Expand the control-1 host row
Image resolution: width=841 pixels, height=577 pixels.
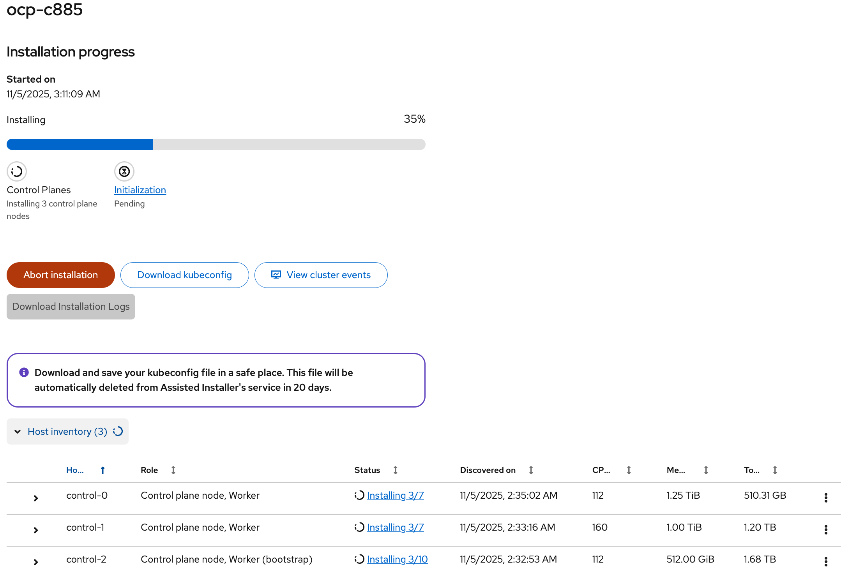tap(36, 529)
